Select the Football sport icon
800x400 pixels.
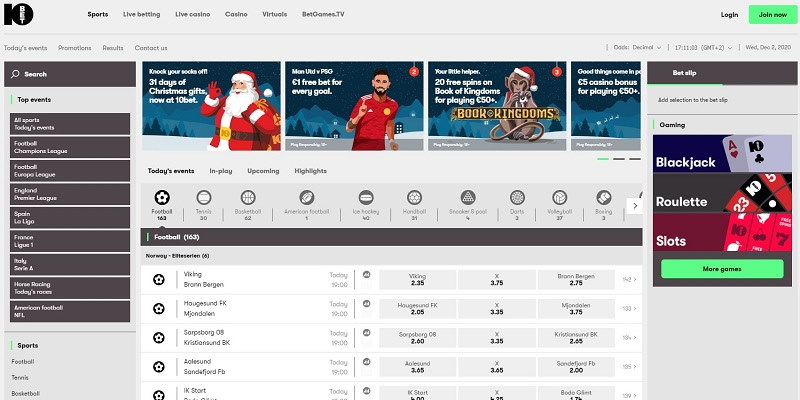point(162,197)
